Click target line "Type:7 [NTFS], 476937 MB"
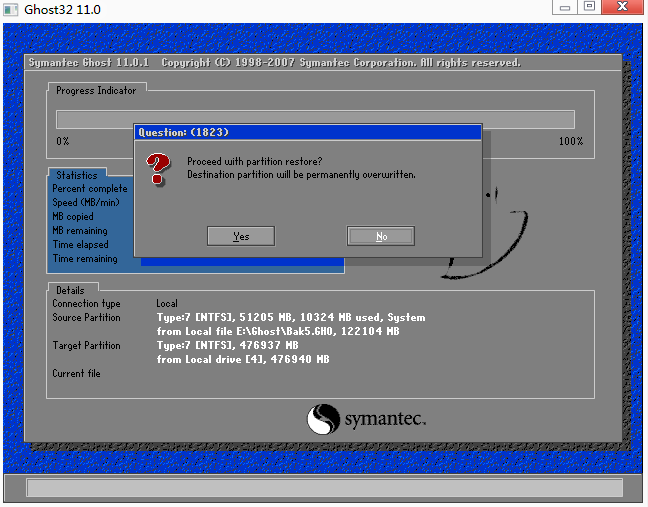 228,345
